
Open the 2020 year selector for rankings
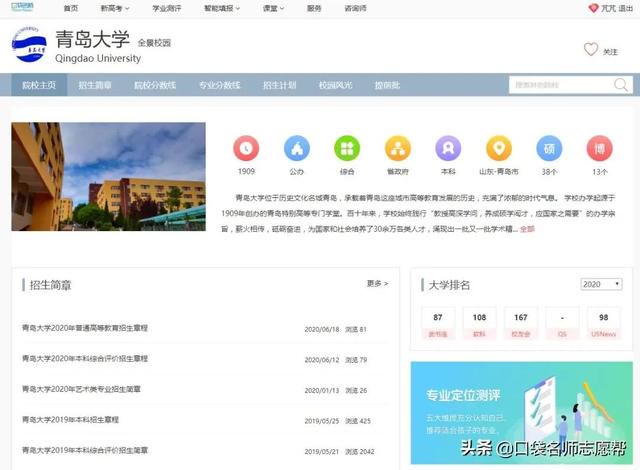pyautogui.click(x=601, y=284)
